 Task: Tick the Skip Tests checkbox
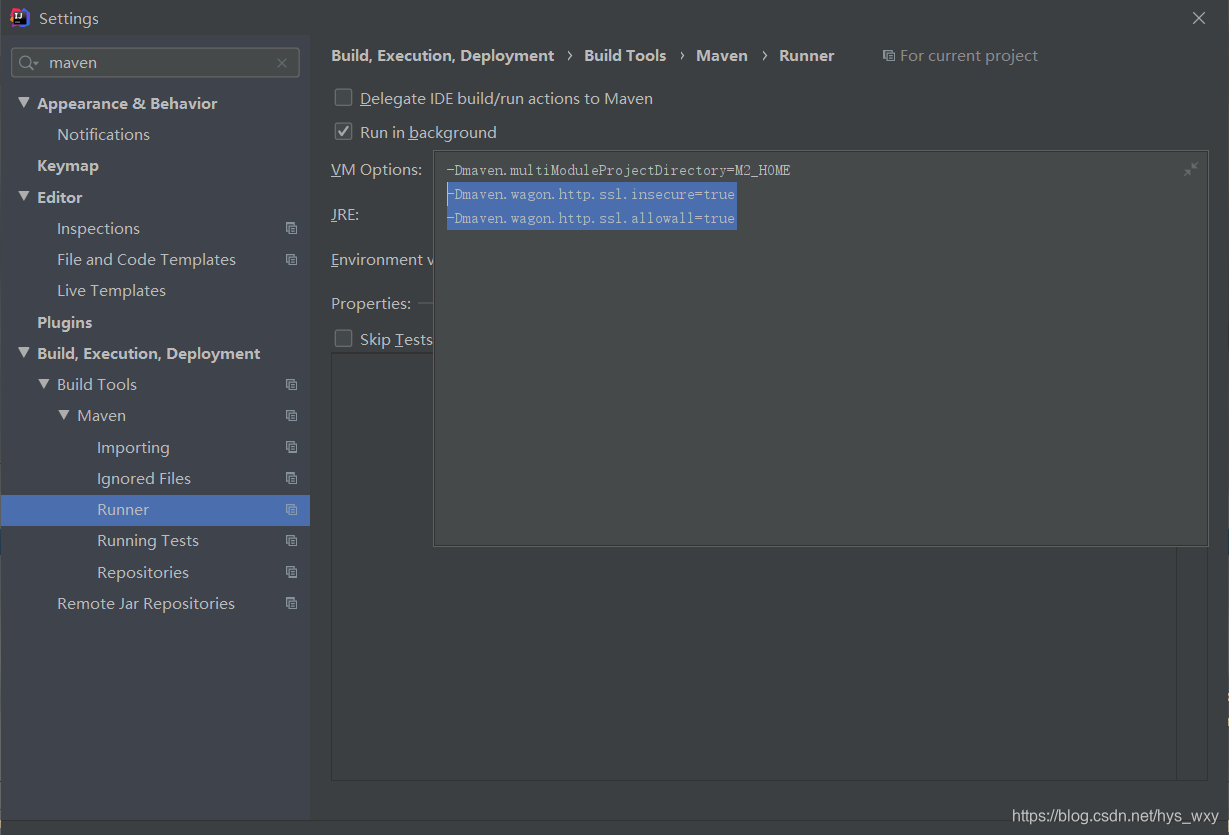coord(343,339)
